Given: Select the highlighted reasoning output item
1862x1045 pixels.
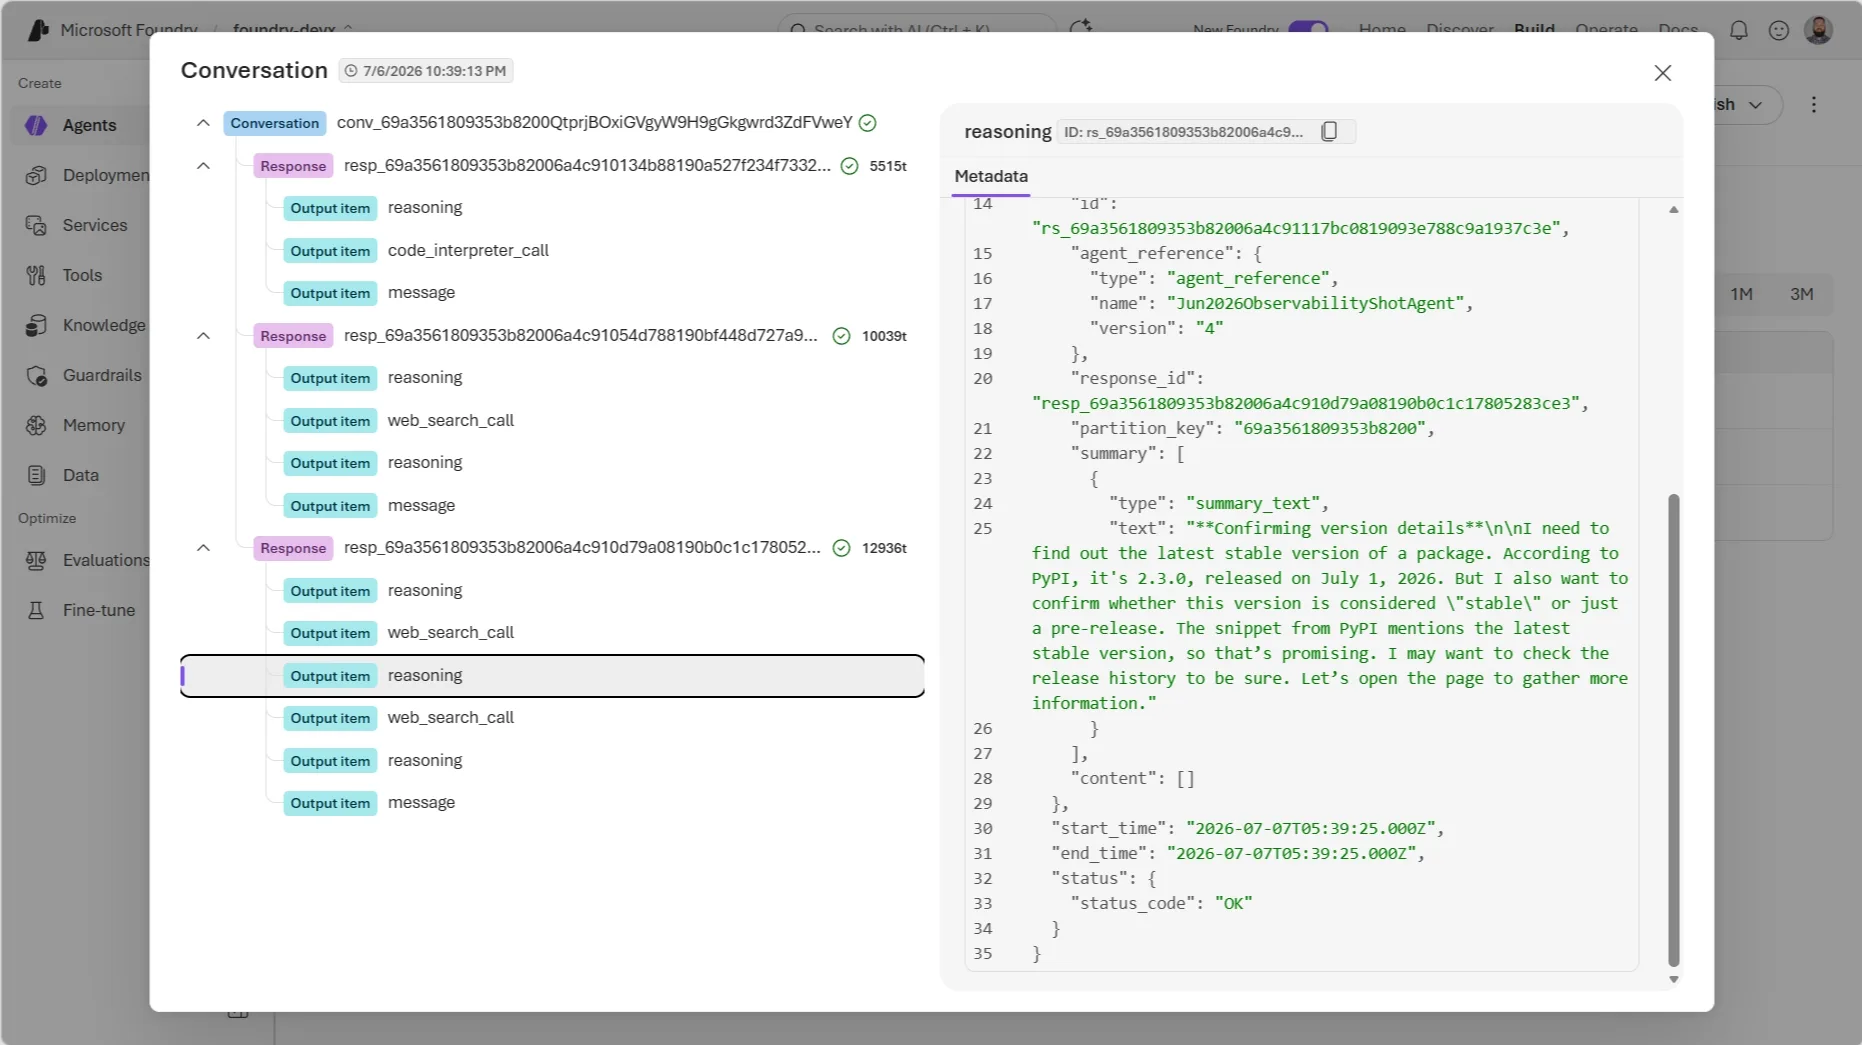Looking at the screenshot, I should [x=552, y=676].
